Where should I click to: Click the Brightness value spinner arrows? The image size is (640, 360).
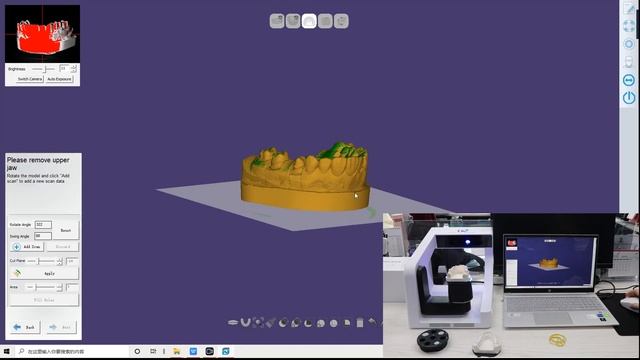(74, 69)
